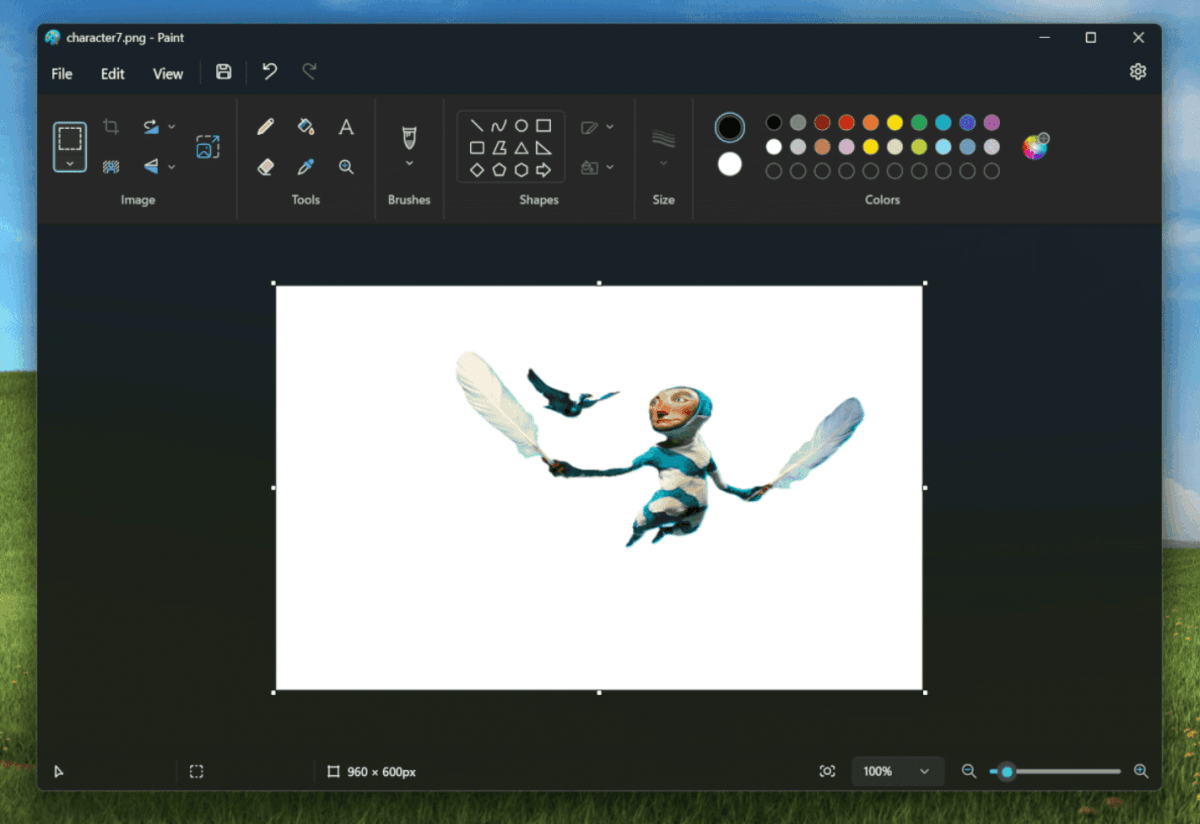This screenshot has width=1200, height=824.
Task: Click the Crop image icon
Action: (111, 127)
